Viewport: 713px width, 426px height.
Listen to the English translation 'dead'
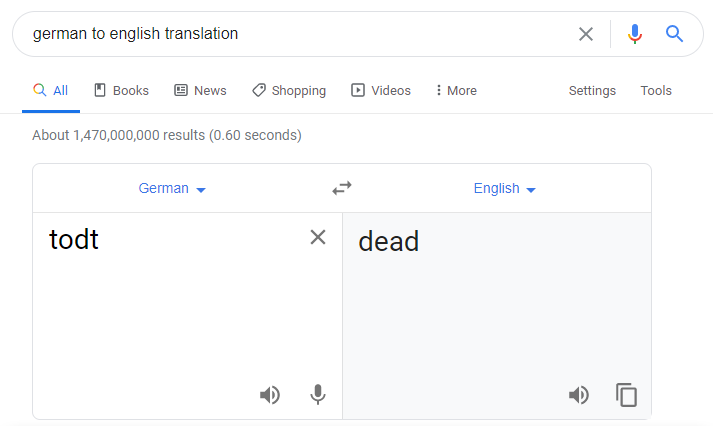click(579, 395)
